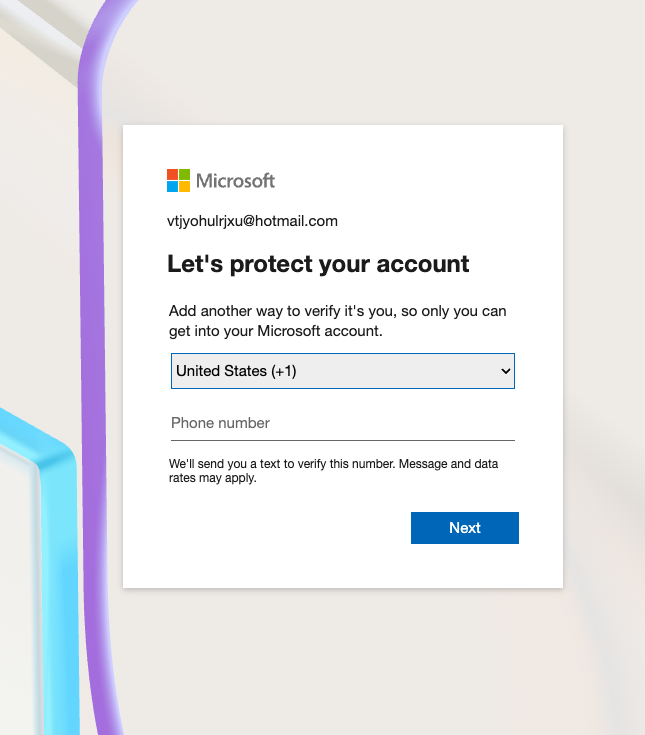Viewport: 645px width, 735px height.
Task: Click the purple ribbon background decoration
Action: point(91,328)
